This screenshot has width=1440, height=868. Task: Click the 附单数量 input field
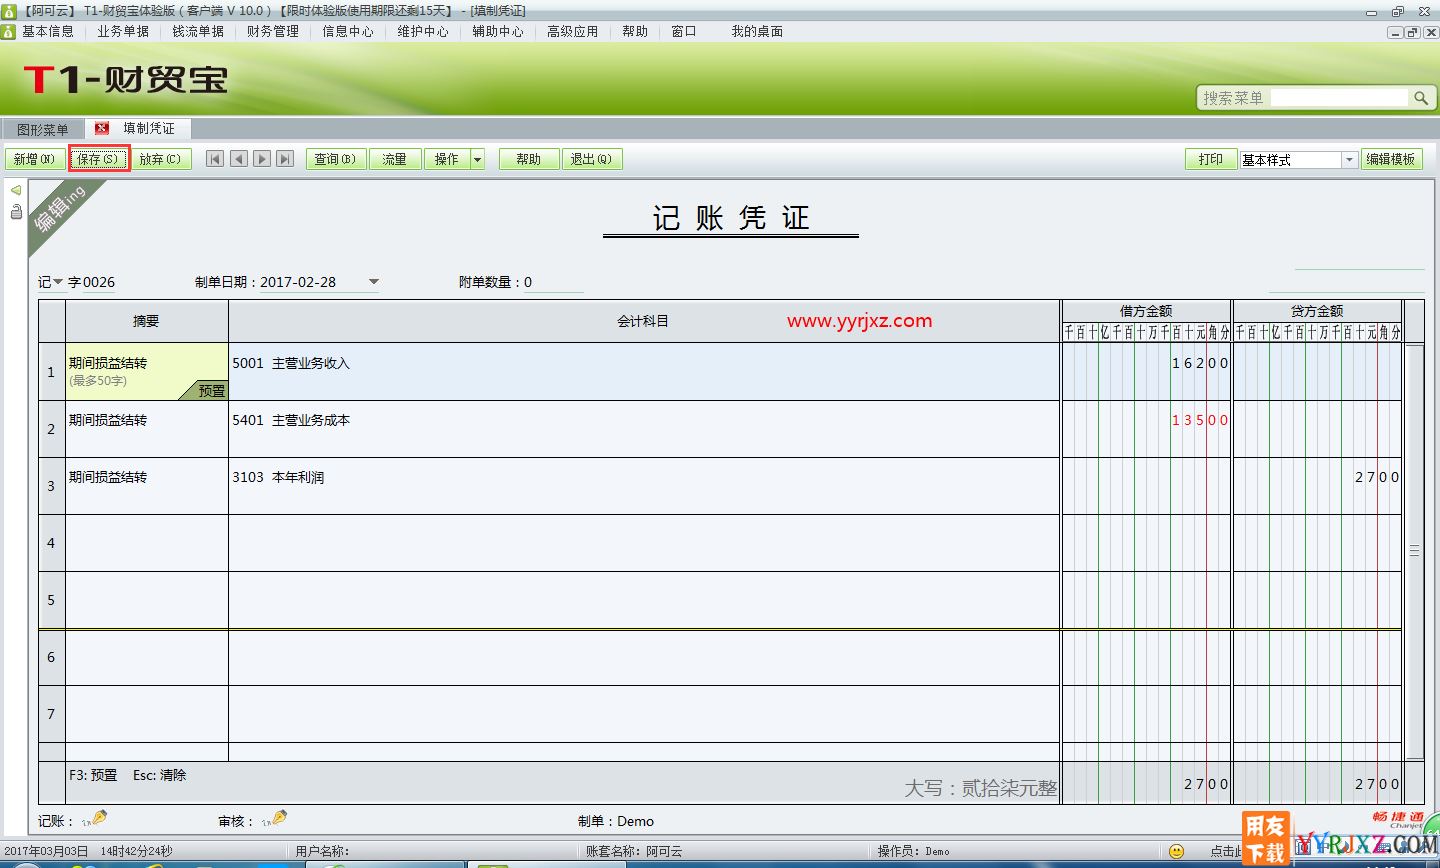[x=555, y=283]
